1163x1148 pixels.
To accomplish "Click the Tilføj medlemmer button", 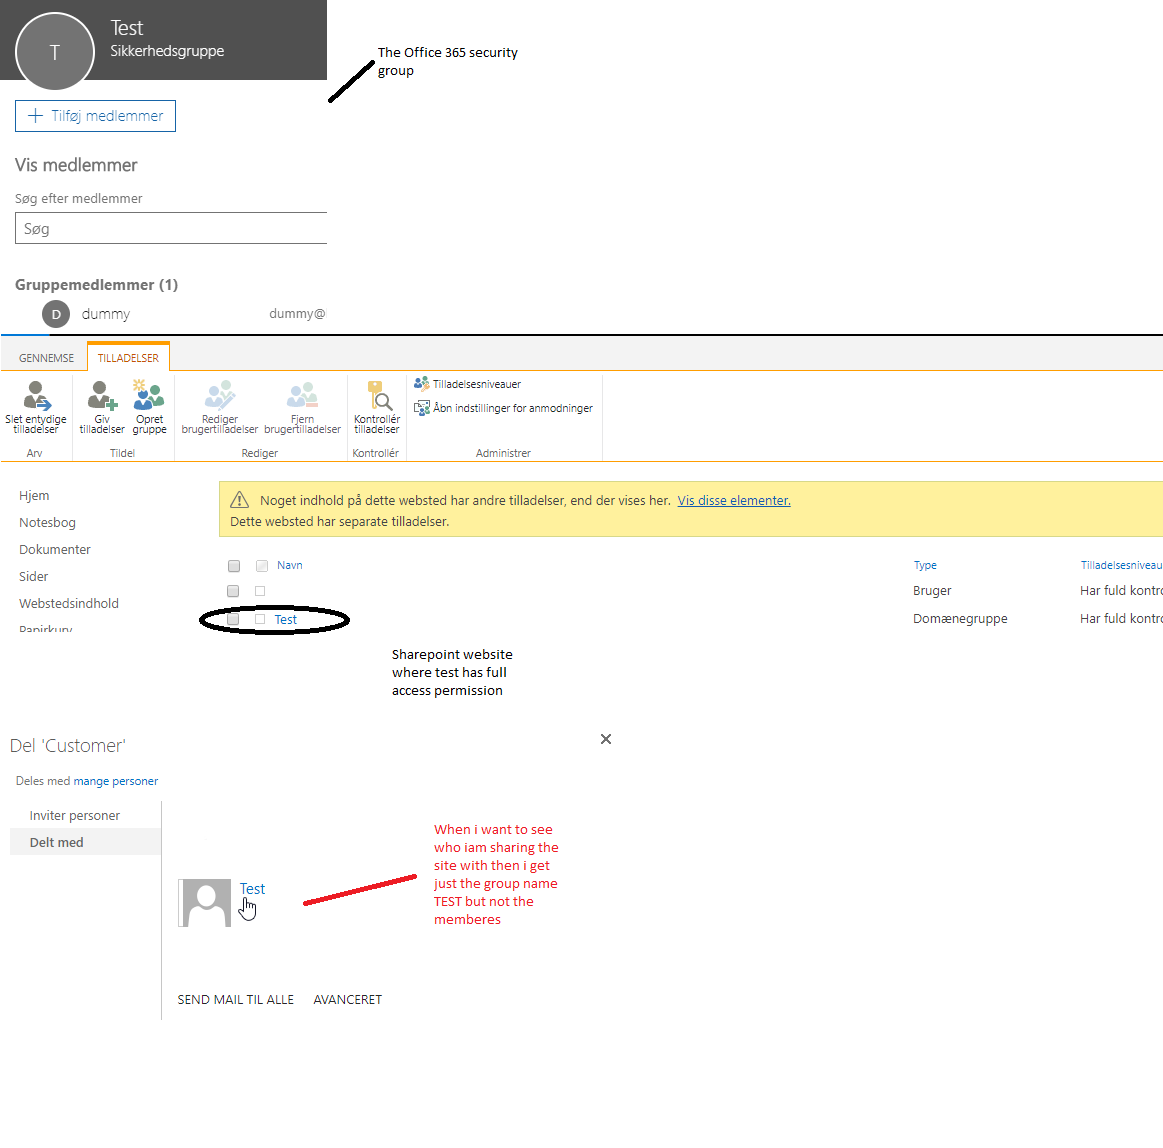I will click(95, 115).
